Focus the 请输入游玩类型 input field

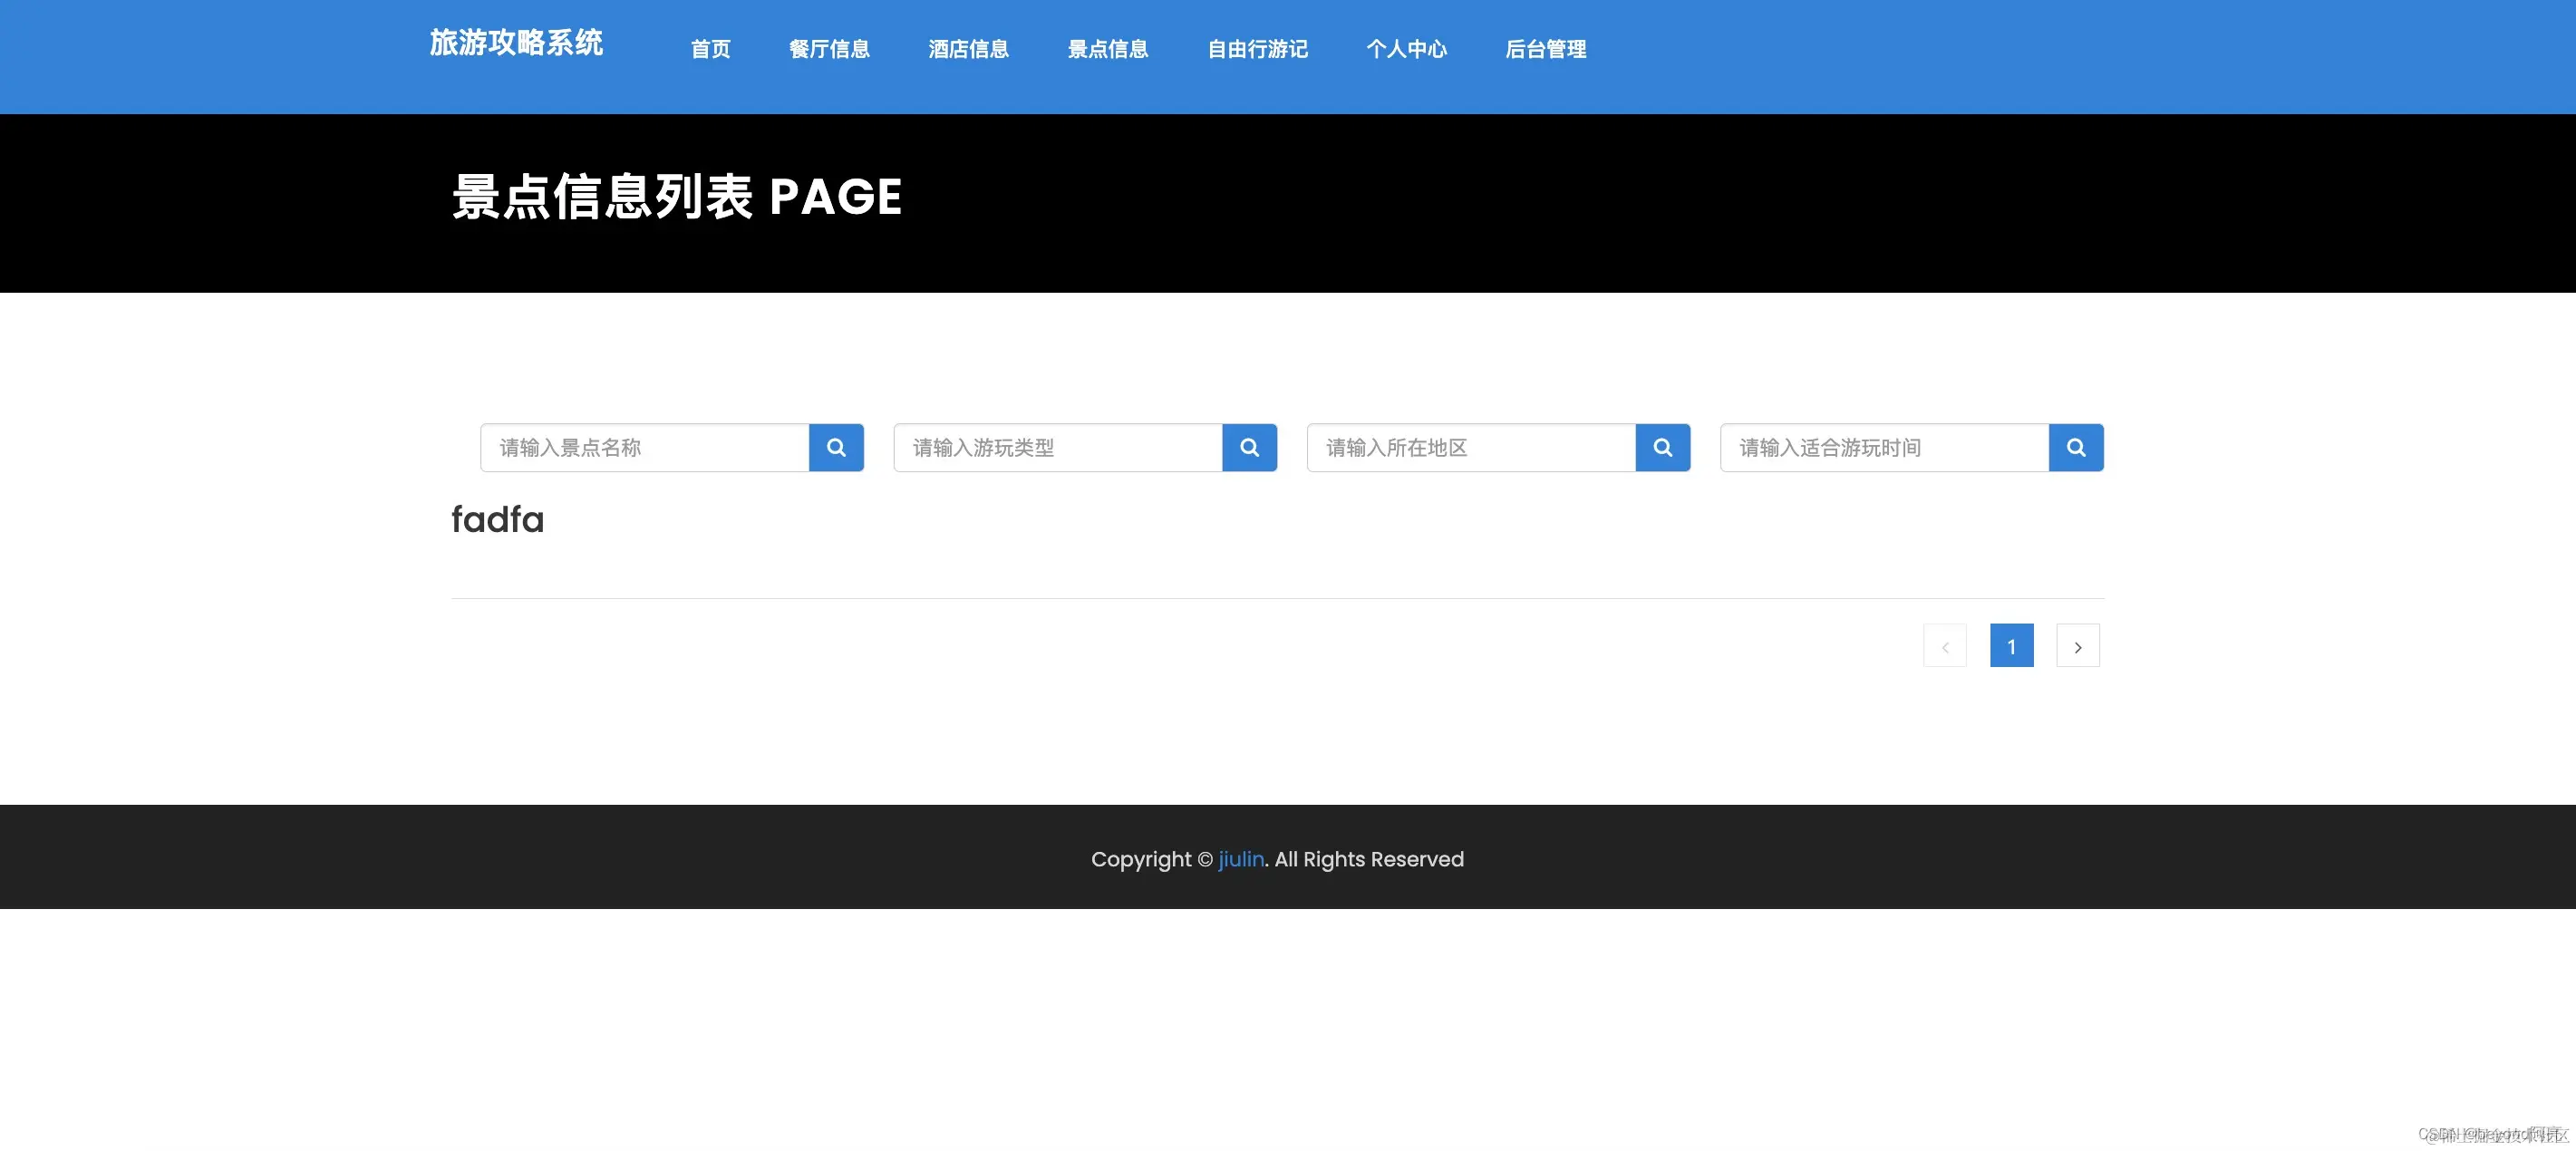(1058, 447)
